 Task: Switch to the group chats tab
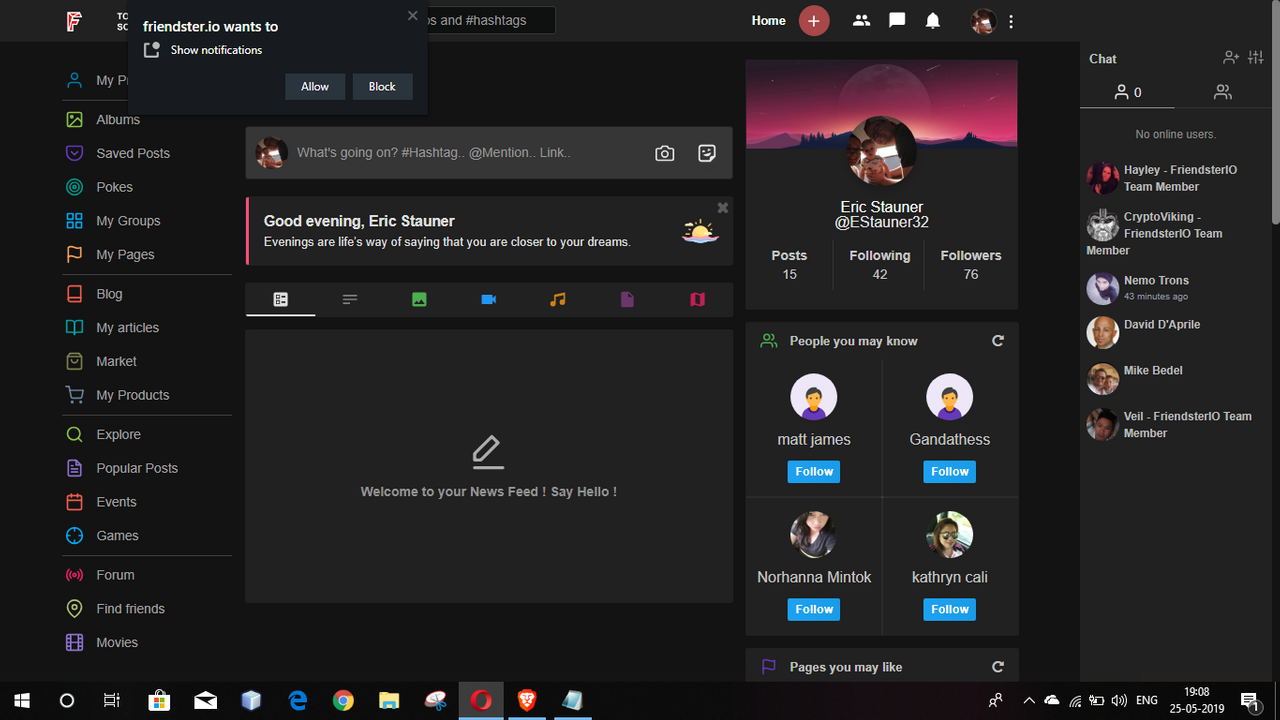1222,92
